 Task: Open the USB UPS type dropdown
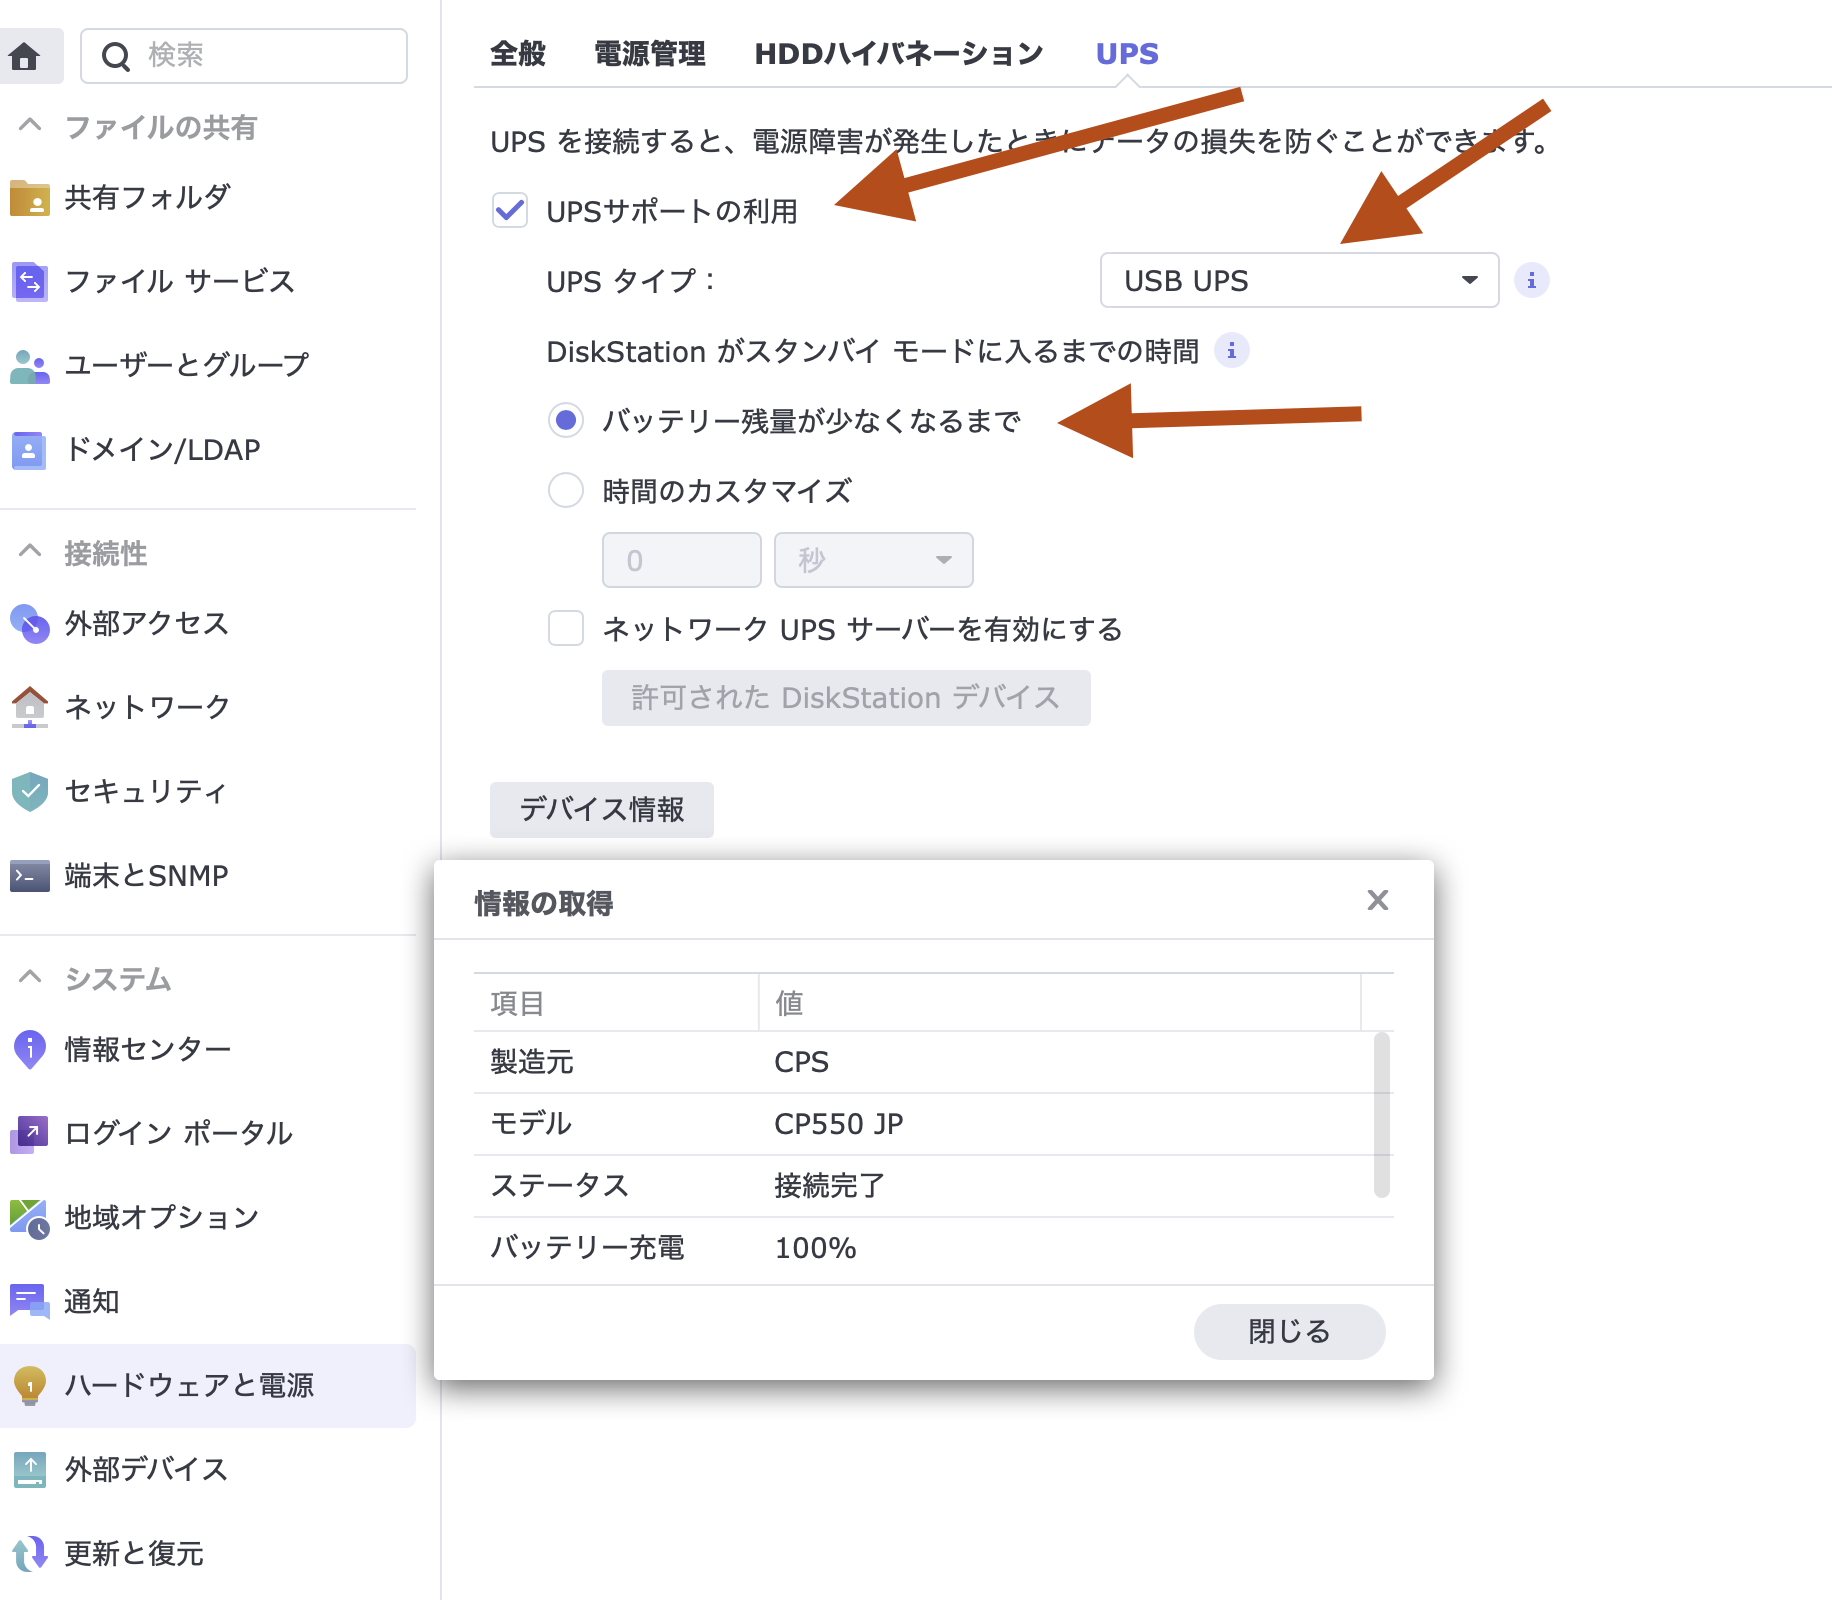1298,281
